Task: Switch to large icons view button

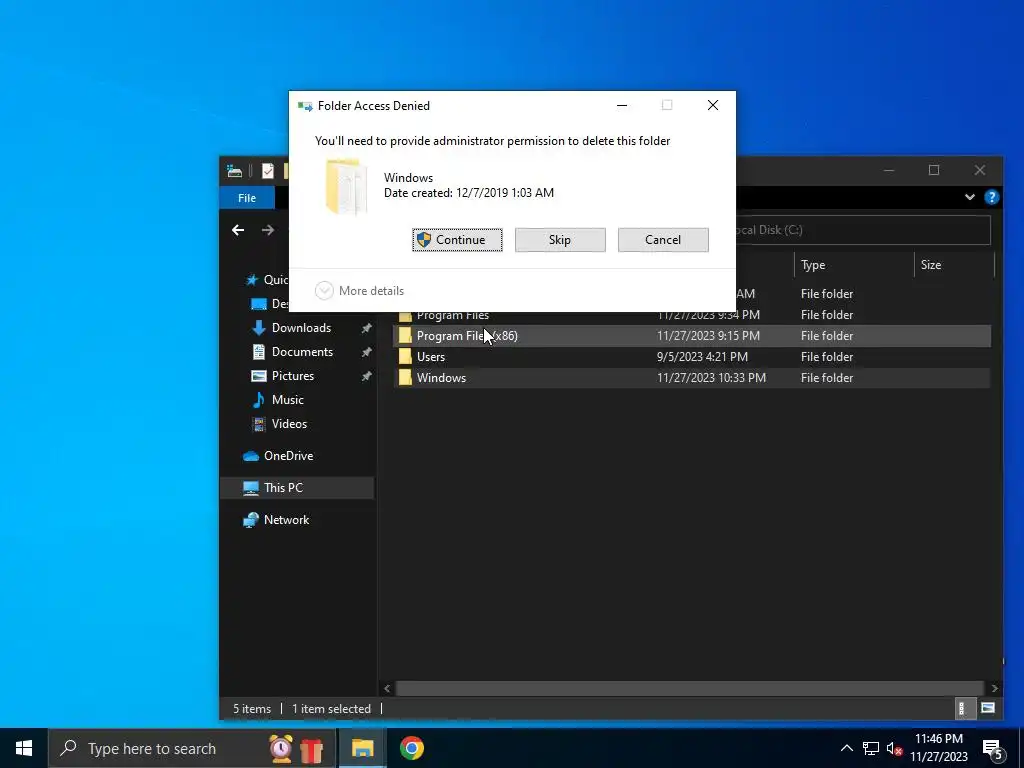Action: click(x=987, y=709)
